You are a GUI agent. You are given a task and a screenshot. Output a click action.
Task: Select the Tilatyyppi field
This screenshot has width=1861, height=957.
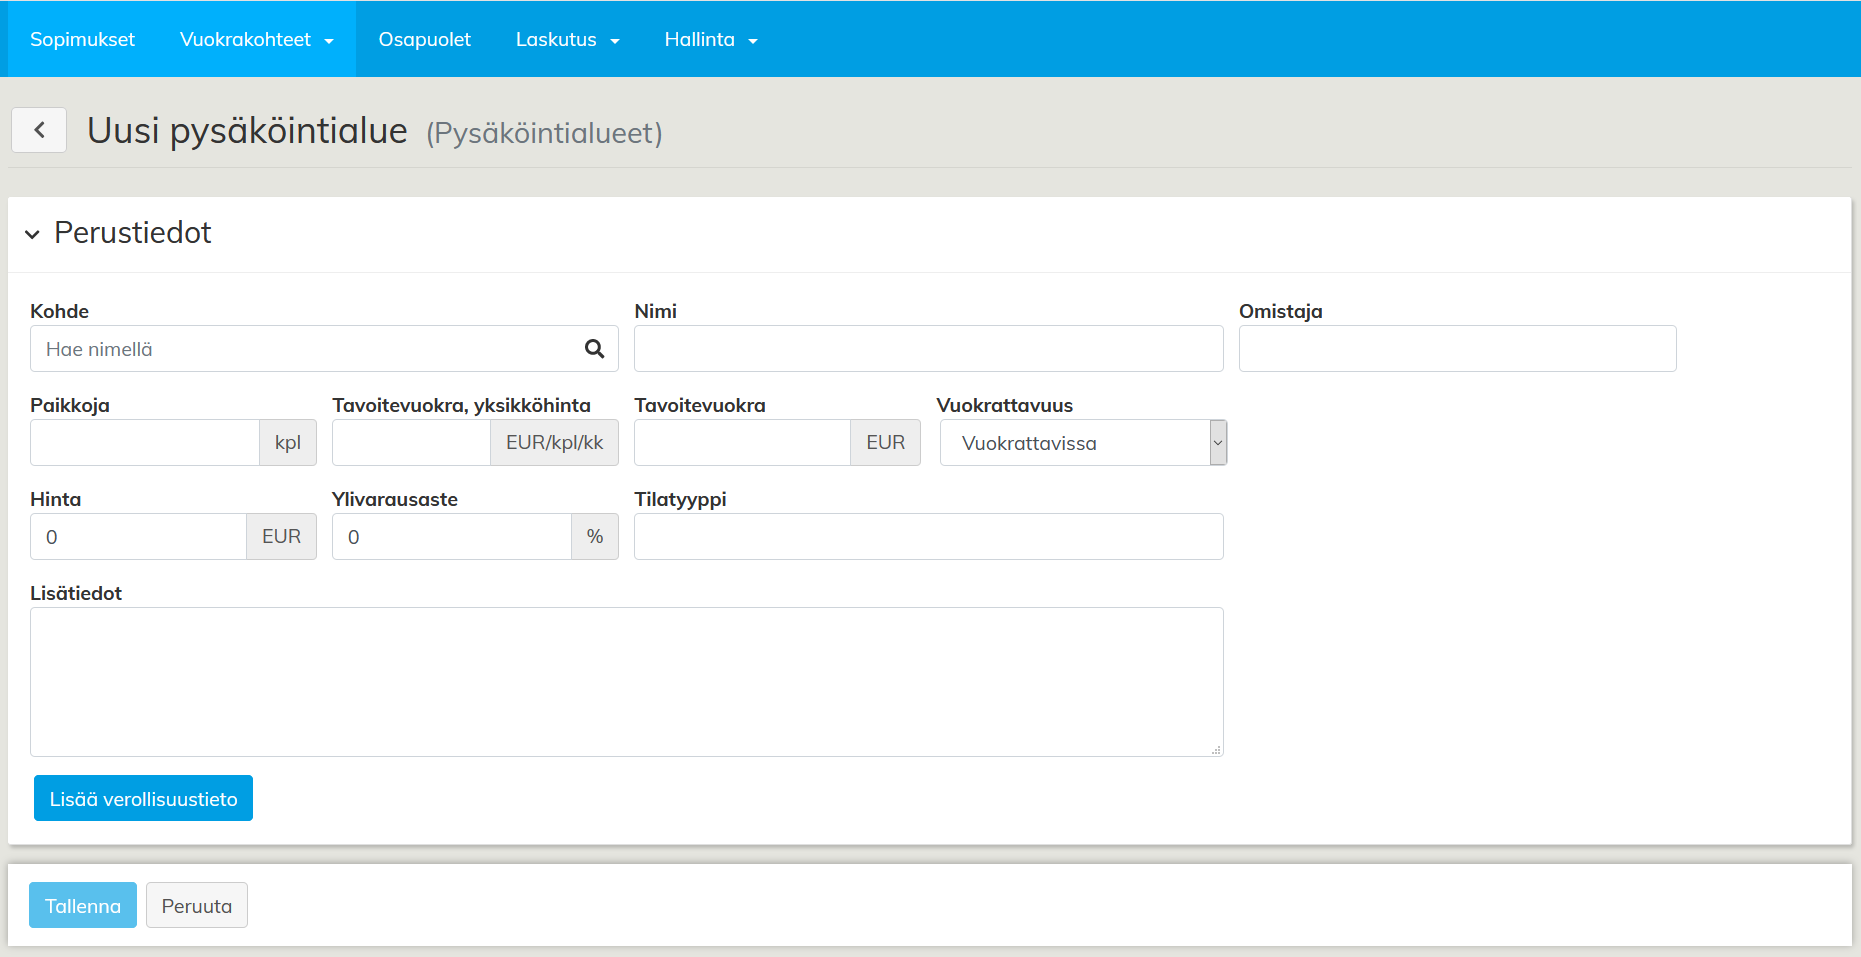(x=928, y=537)
